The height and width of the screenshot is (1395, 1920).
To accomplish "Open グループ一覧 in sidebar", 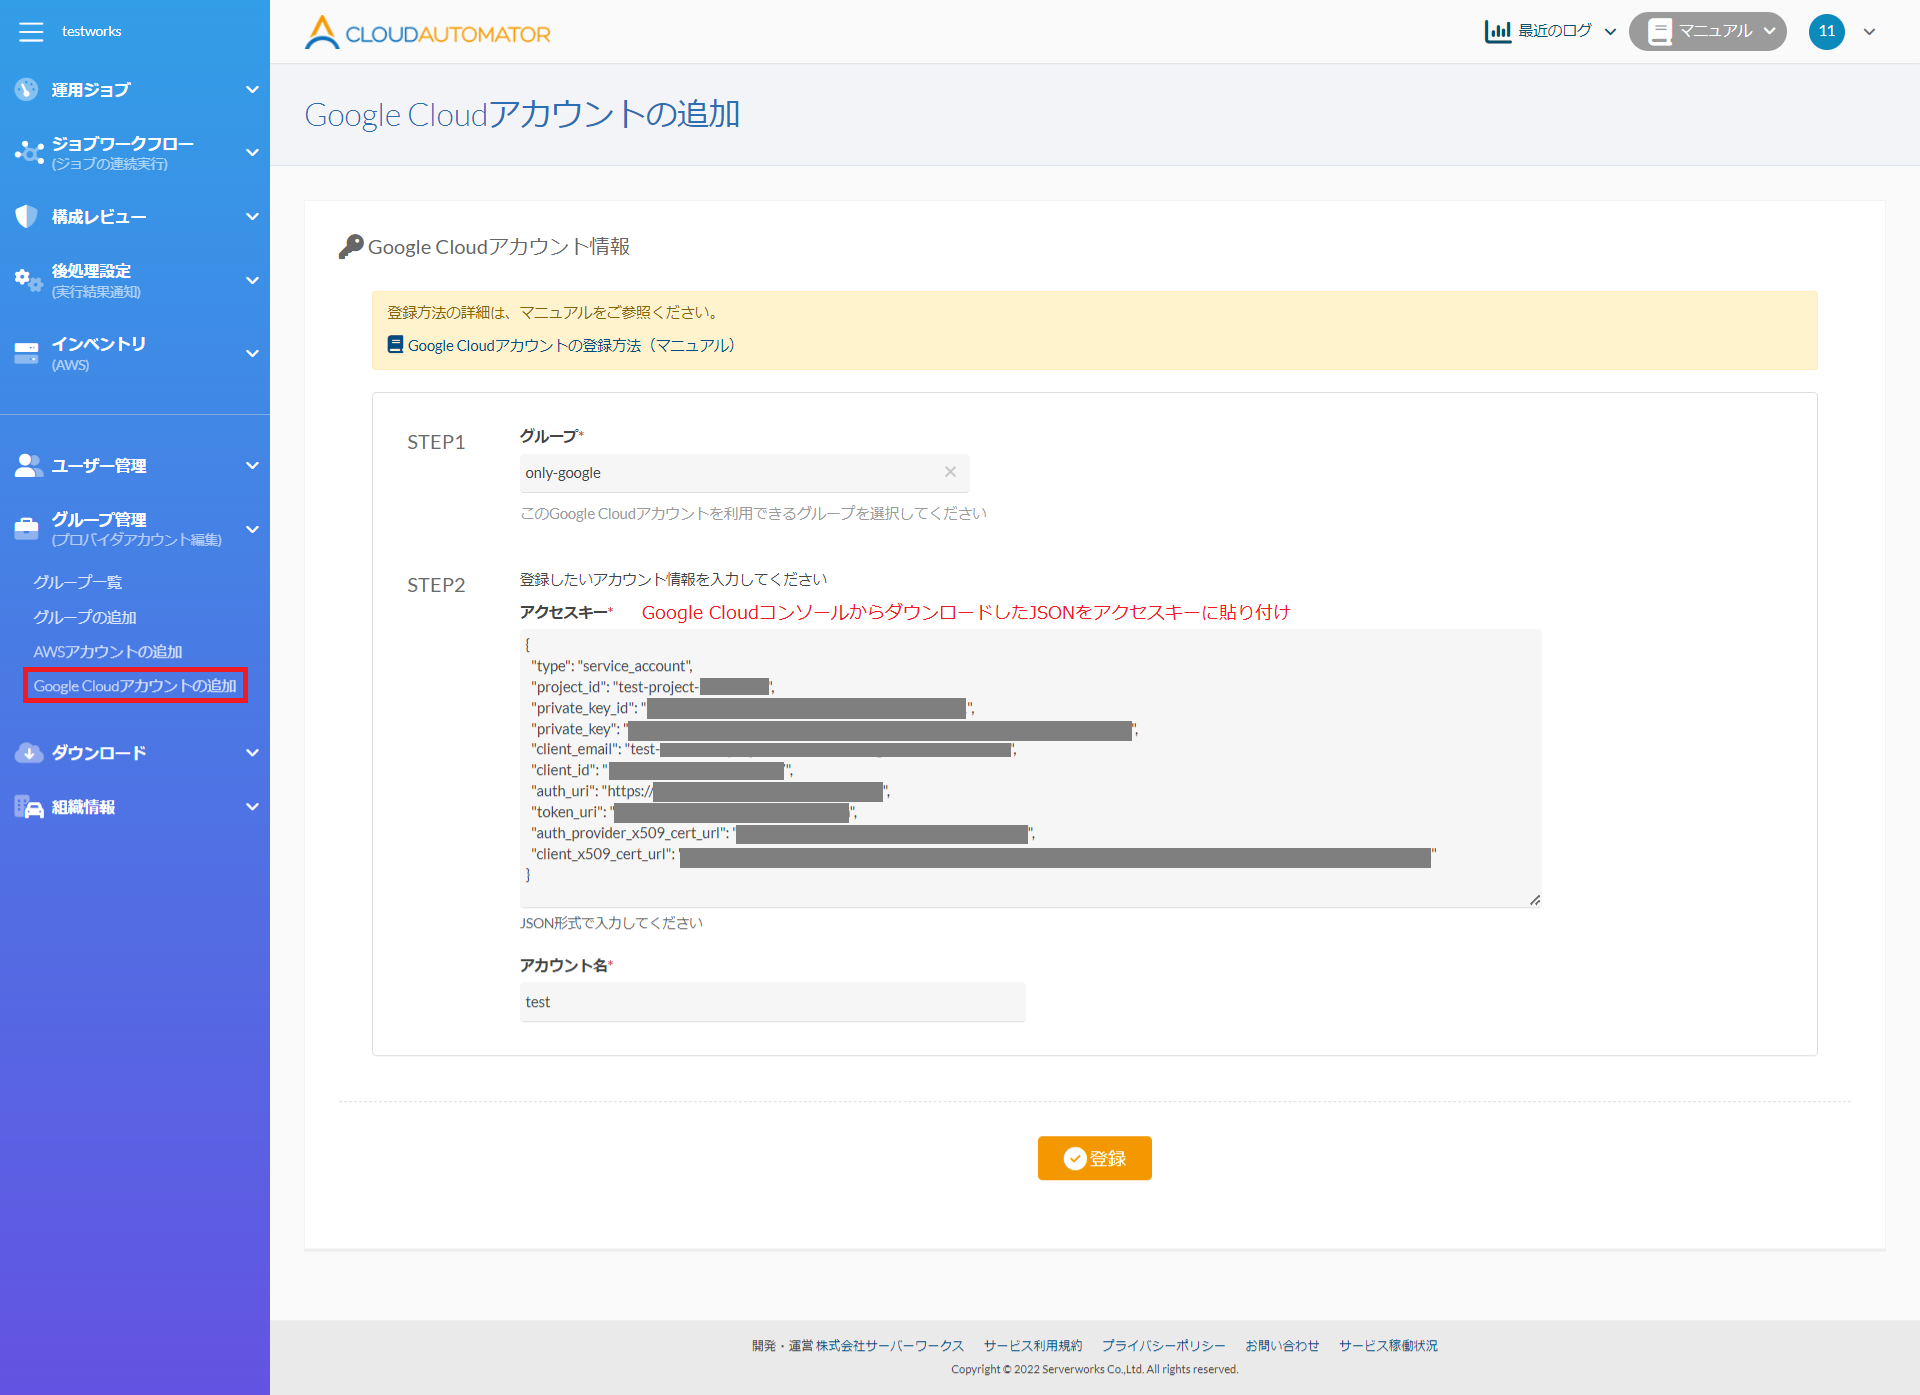I will 77,582.
